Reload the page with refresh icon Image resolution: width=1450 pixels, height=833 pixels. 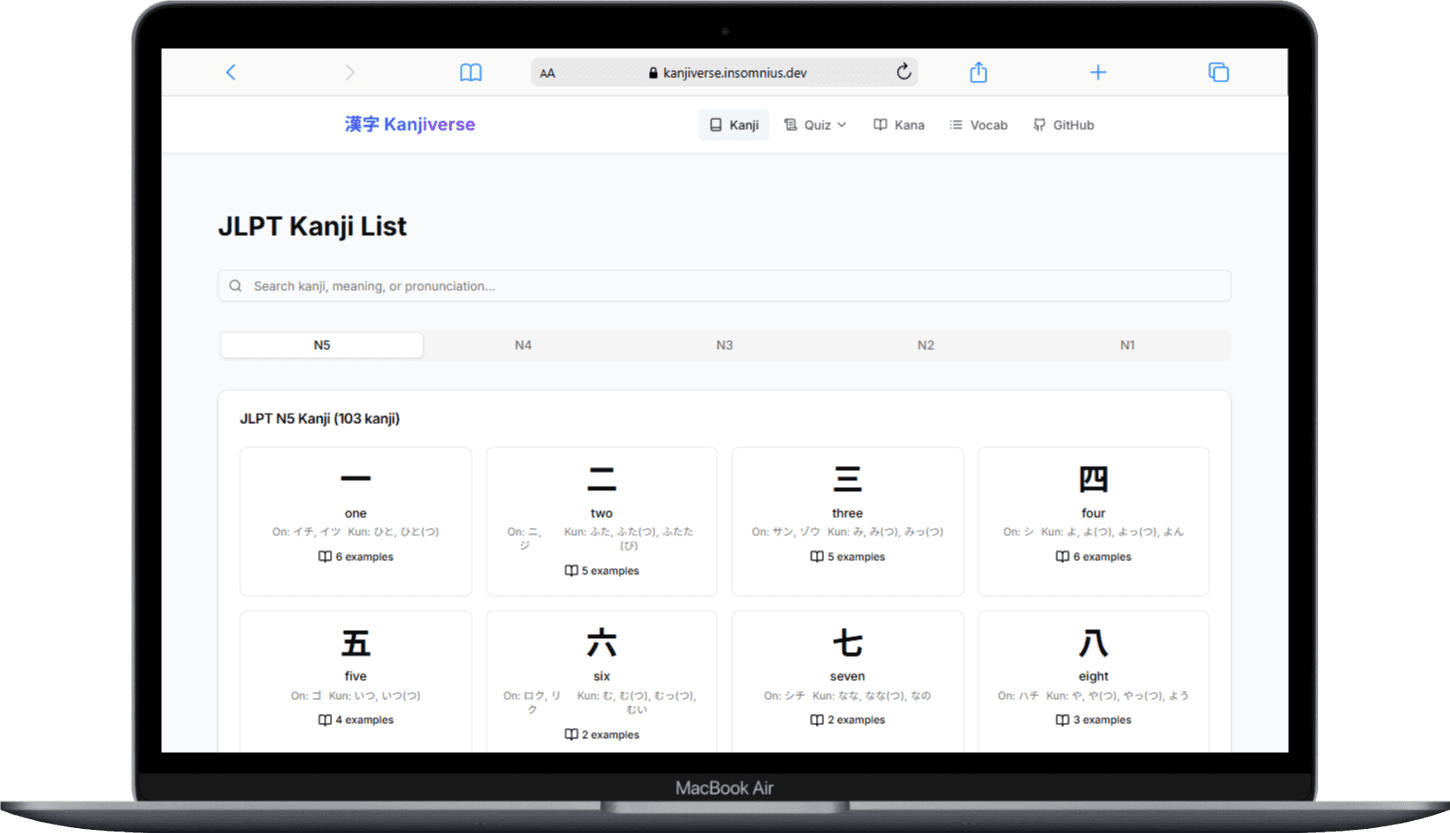pyautogui.click(x=904, y=72)
